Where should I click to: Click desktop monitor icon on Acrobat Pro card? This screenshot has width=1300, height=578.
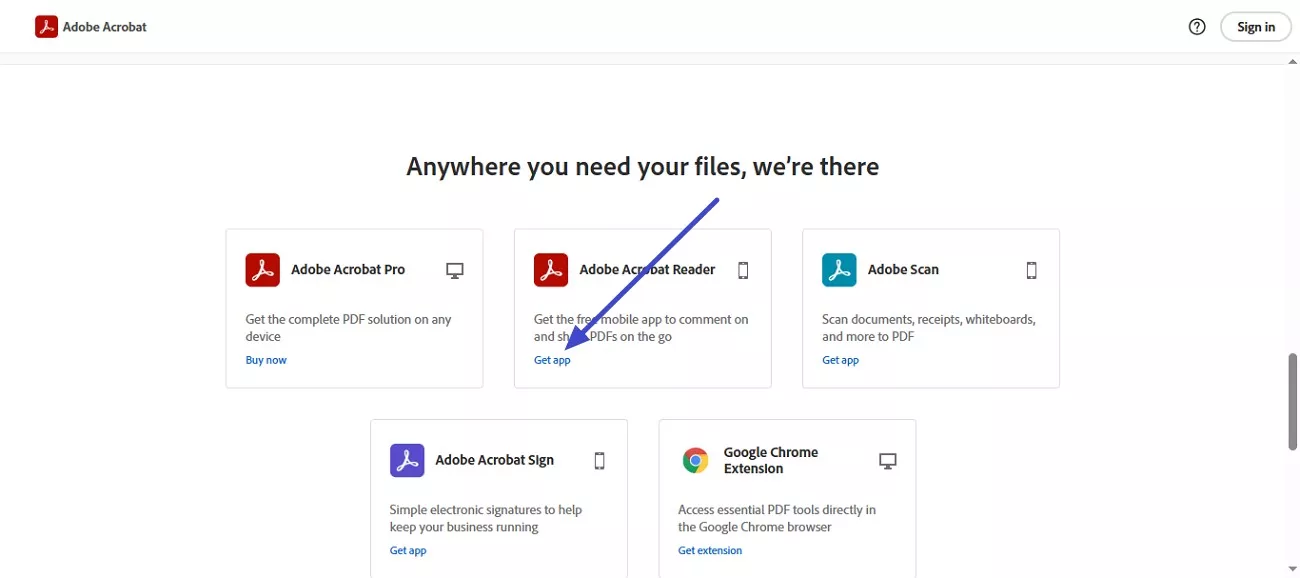(x=455, y=270)
